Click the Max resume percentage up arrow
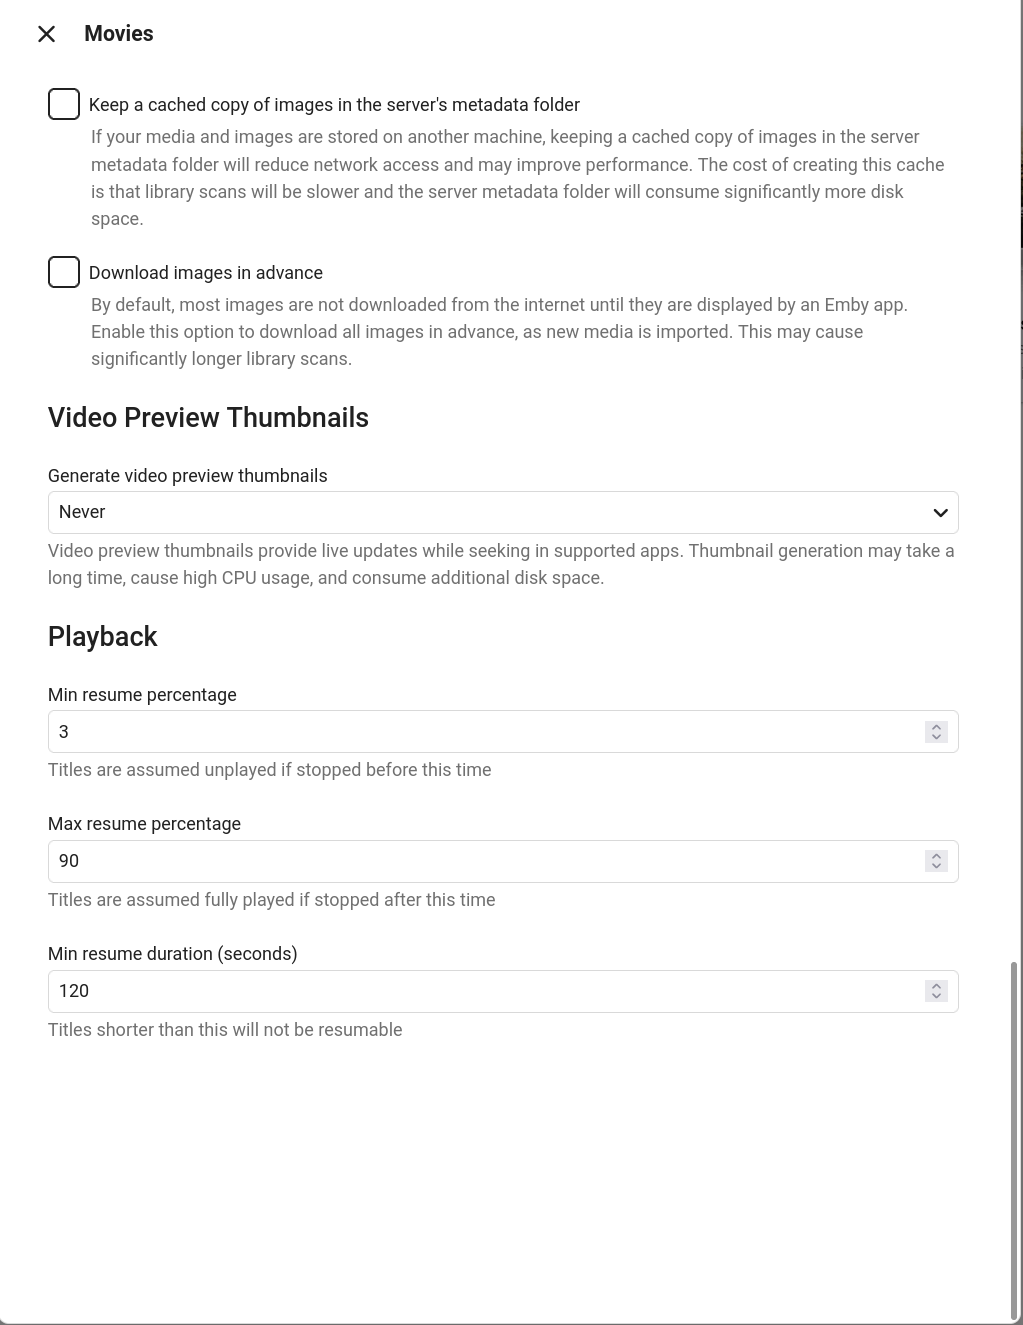The image size is (1023, 1325). pyautogui.click(x=936, y=855)
